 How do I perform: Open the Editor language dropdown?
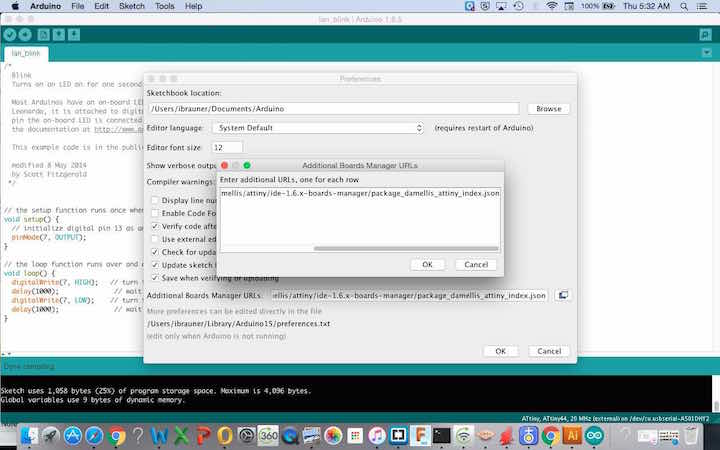tap(318, 128)
